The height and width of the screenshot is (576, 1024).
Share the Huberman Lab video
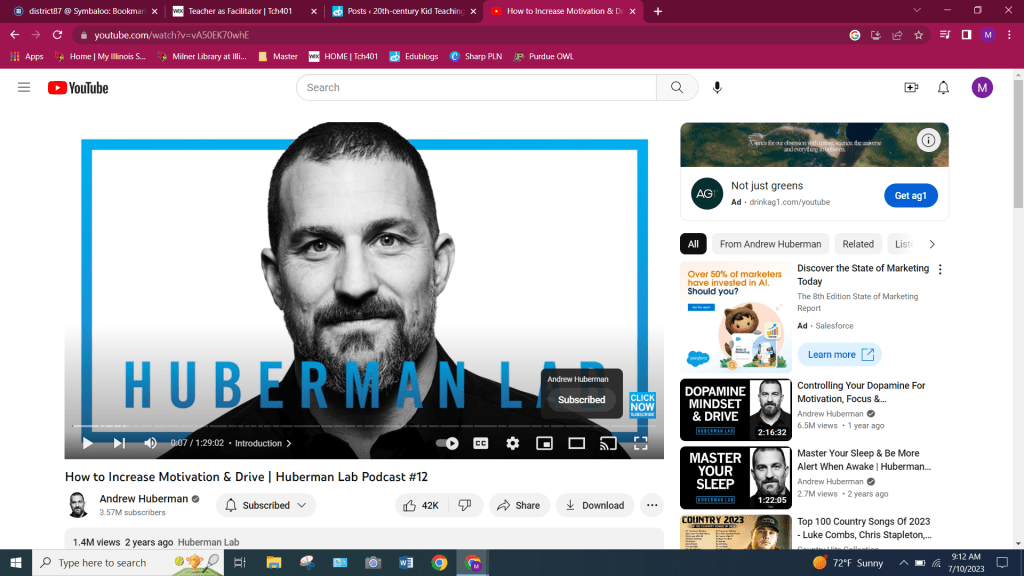pyautogui.click(x=519, y=505)
